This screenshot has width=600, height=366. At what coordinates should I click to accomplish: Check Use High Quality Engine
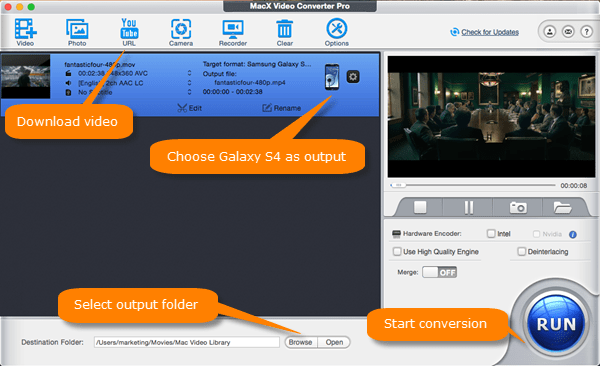click(x=397, y=252)
